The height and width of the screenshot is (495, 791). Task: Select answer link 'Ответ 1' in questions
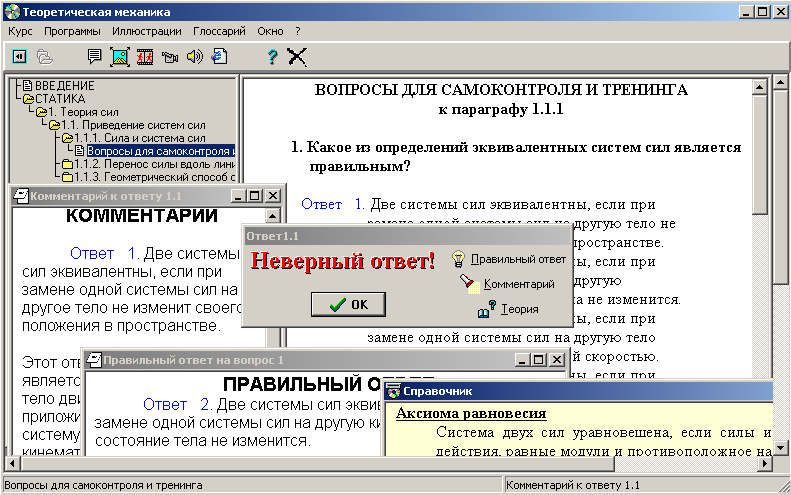(x=332, y=204)
